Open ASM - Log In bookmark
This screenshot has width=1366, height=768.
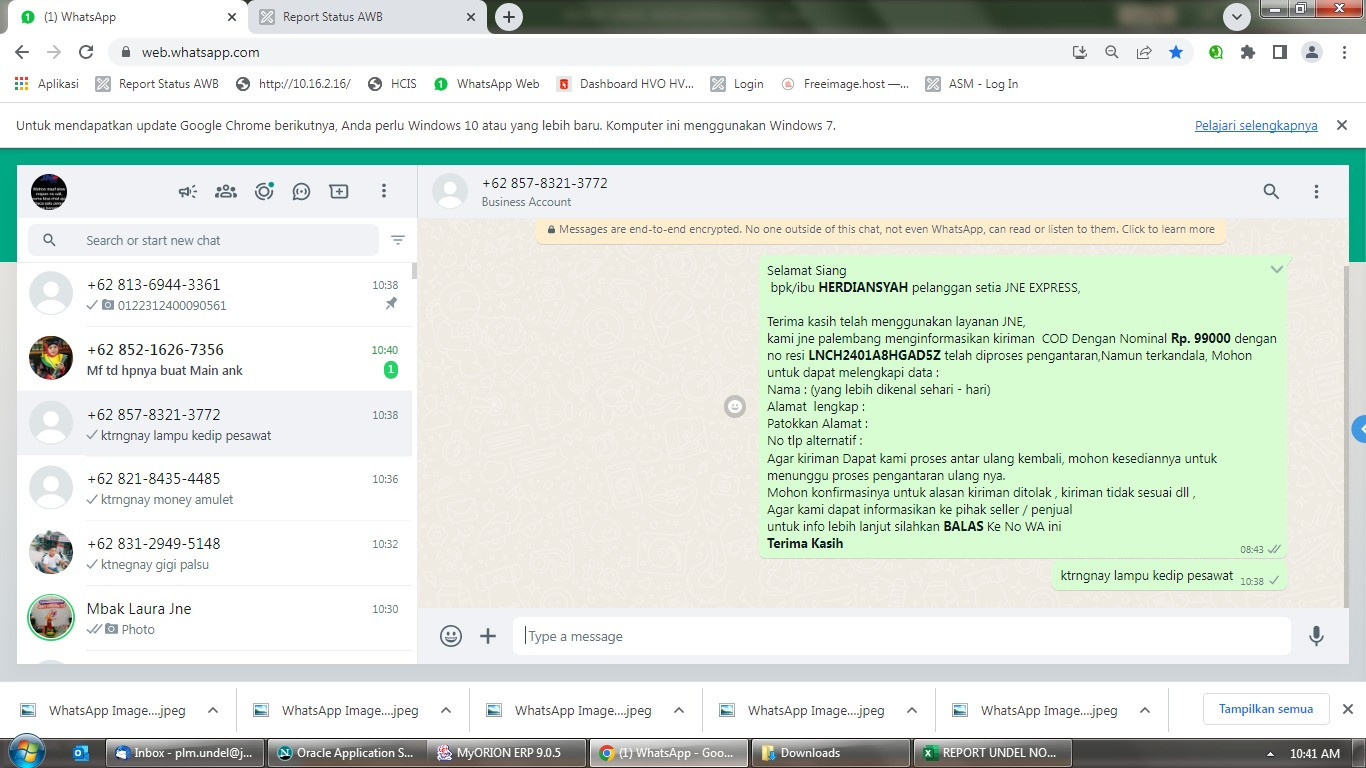972,84
